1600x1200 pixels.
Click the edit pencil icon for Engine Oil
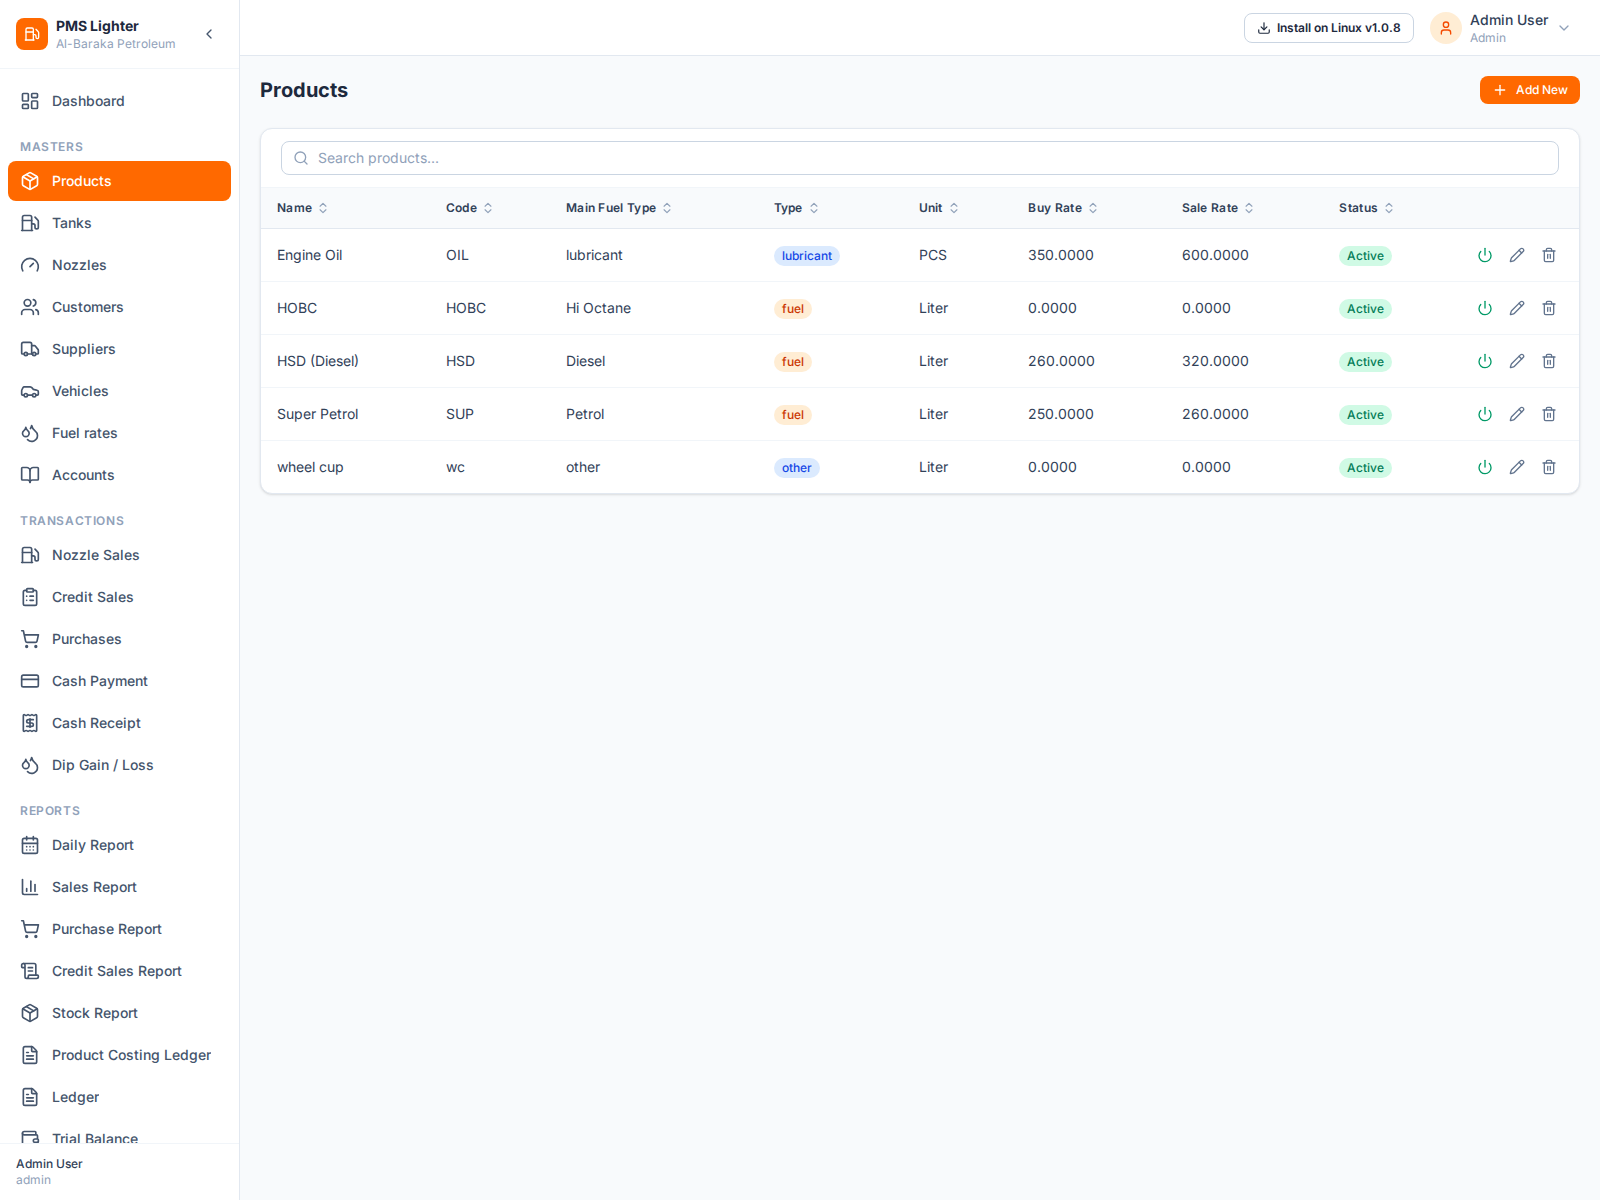(x=1517, y=255)
